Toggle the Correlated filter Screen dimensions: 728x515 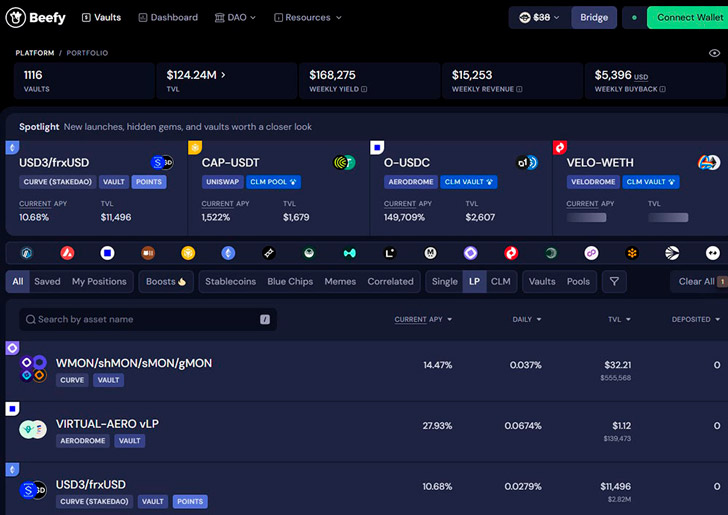coord(390,281)
